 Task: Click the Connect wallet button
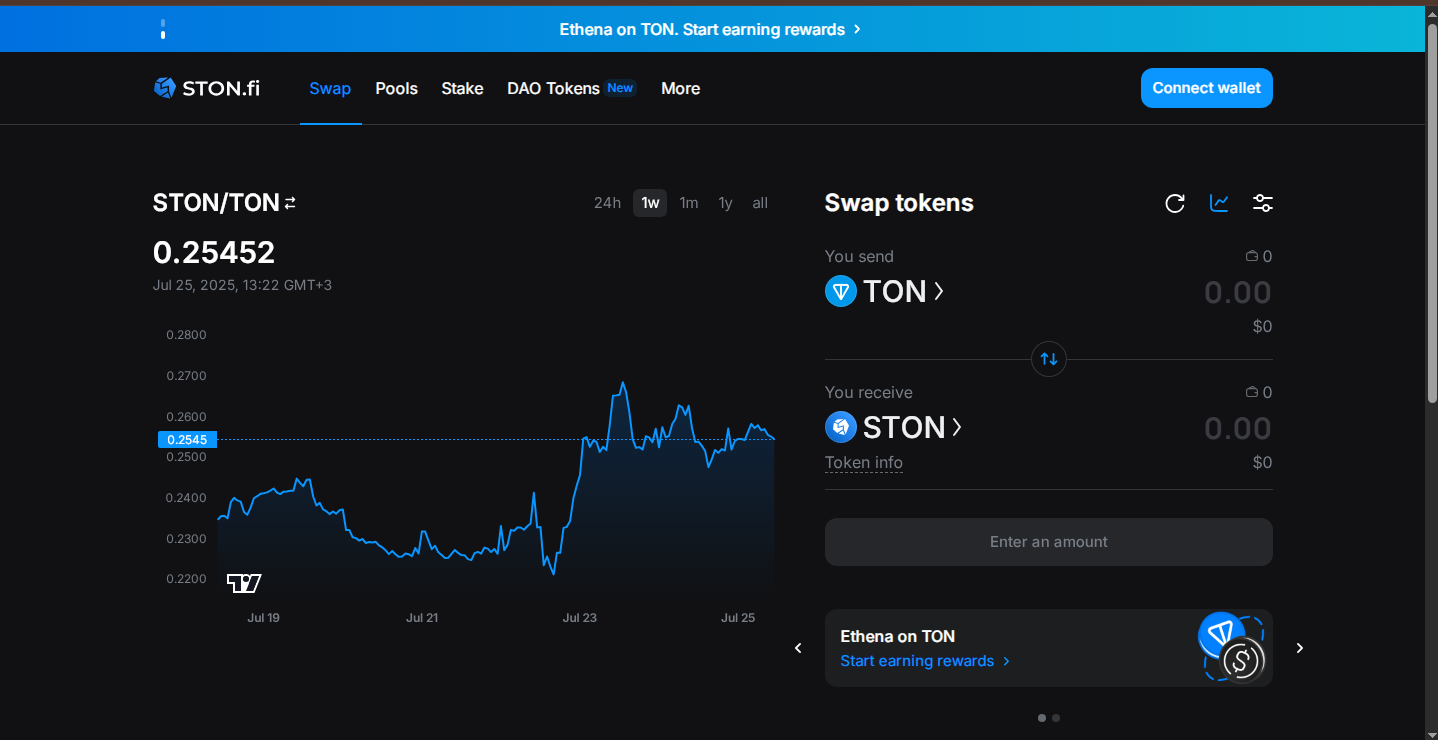tap(1207, 88)
